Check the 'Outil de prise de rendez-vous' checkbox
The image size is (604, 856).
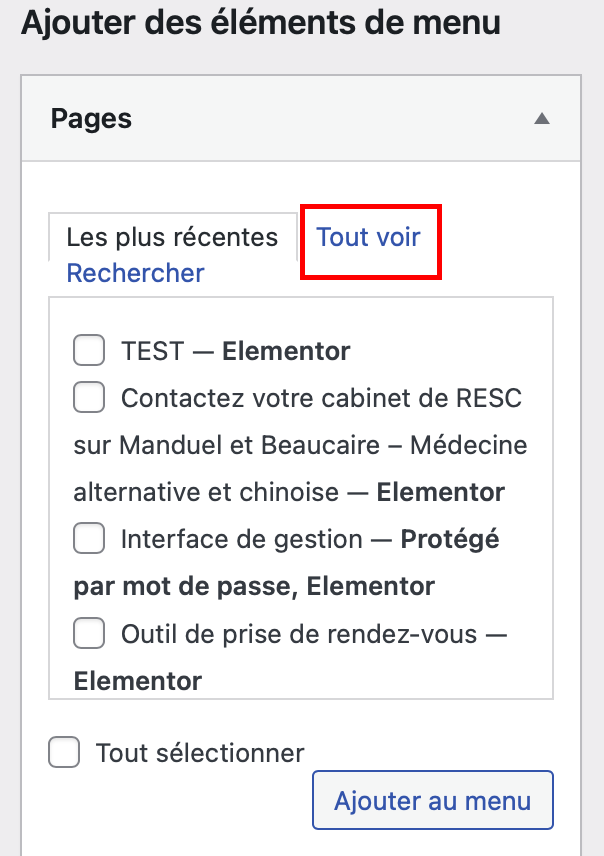coord(89,633)
